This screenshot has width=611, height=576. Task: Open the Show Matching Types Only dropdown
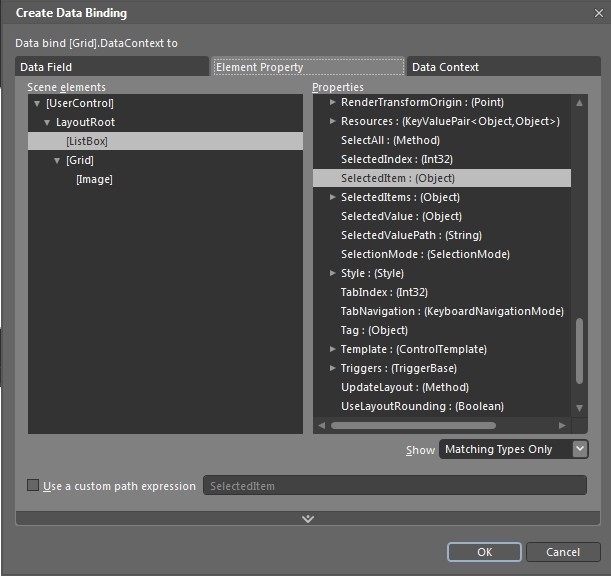click(x=514, y=449)
